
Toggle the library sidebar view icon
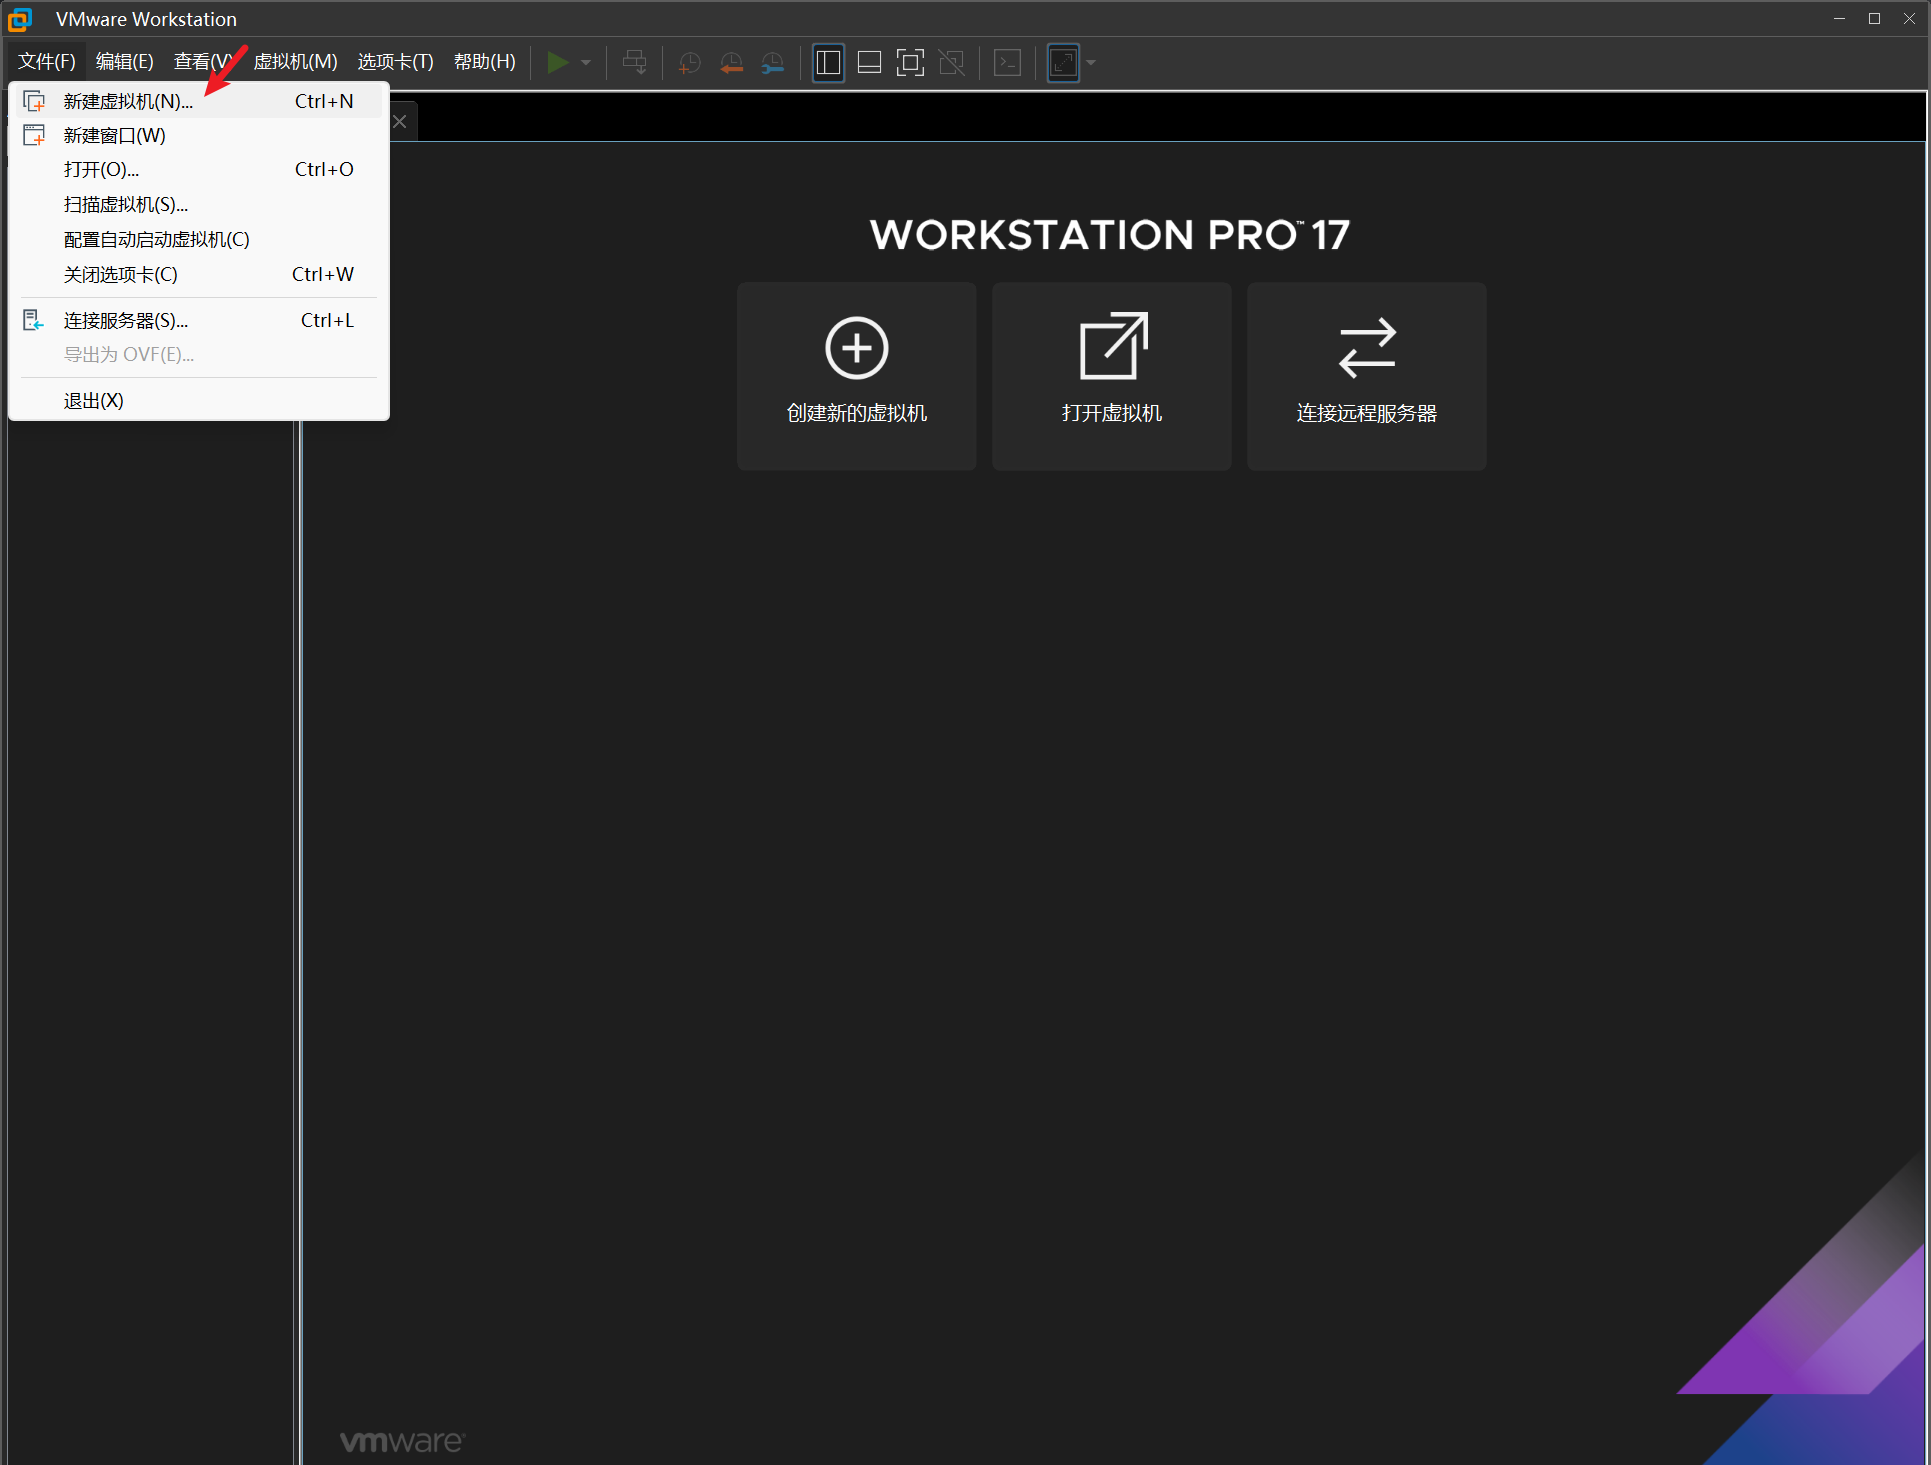(x=828, y=63)
